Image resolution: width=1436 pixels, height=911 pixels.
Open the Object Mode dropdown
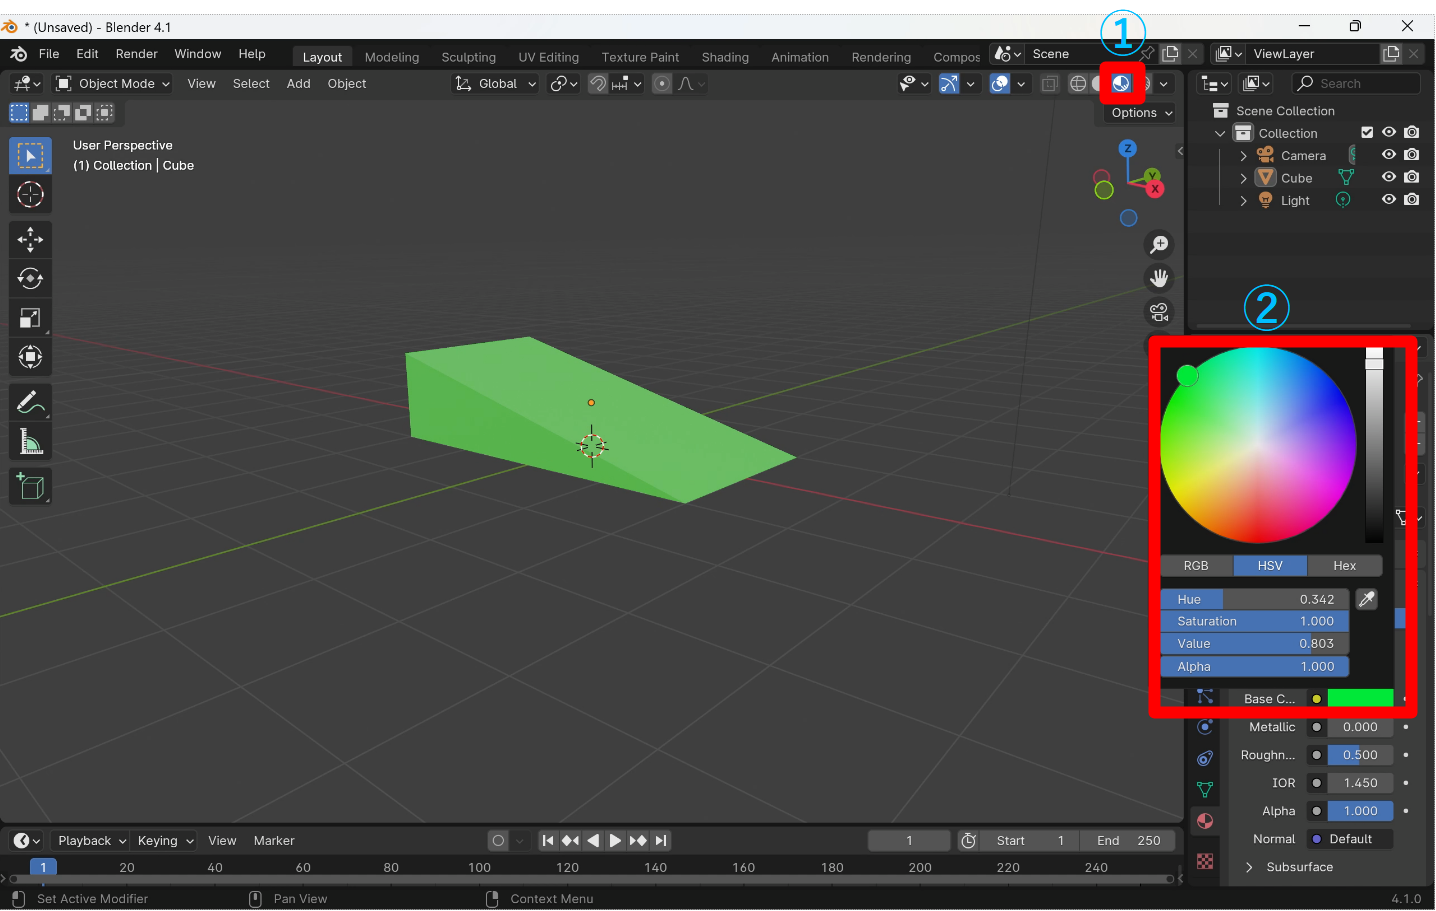point(113,84)
